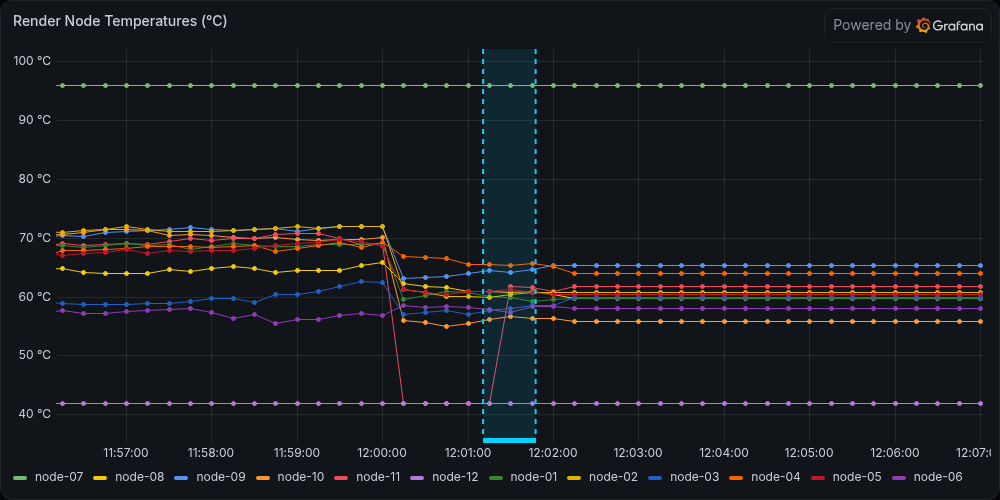This screenshot has width=1000, height=500.
Task: Click the 50 °C axis label
Action: (x=34, y=355)
